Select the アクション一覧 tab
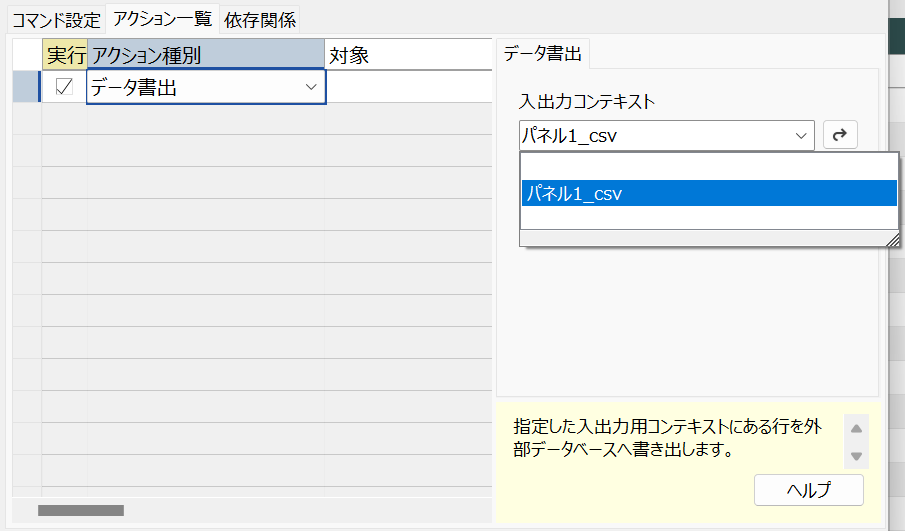 click(163, 19)
